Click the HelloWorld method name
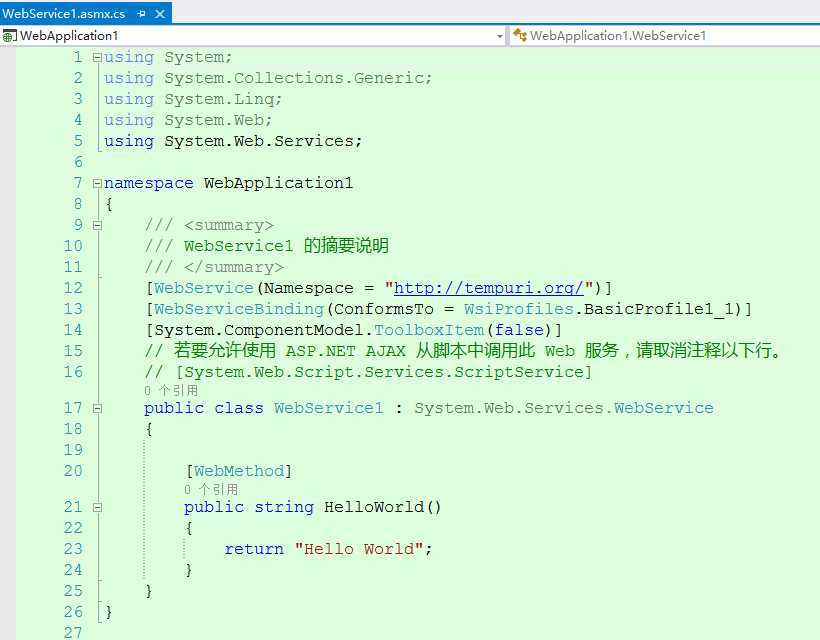Screen dimensions: 820x640 374,507
